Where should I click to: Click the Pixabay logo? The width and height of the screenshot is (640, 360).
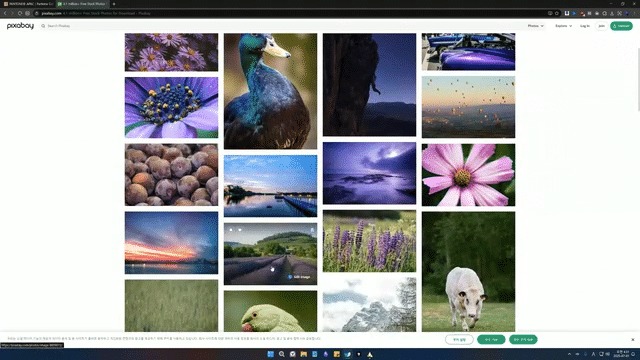click(20, 26)
